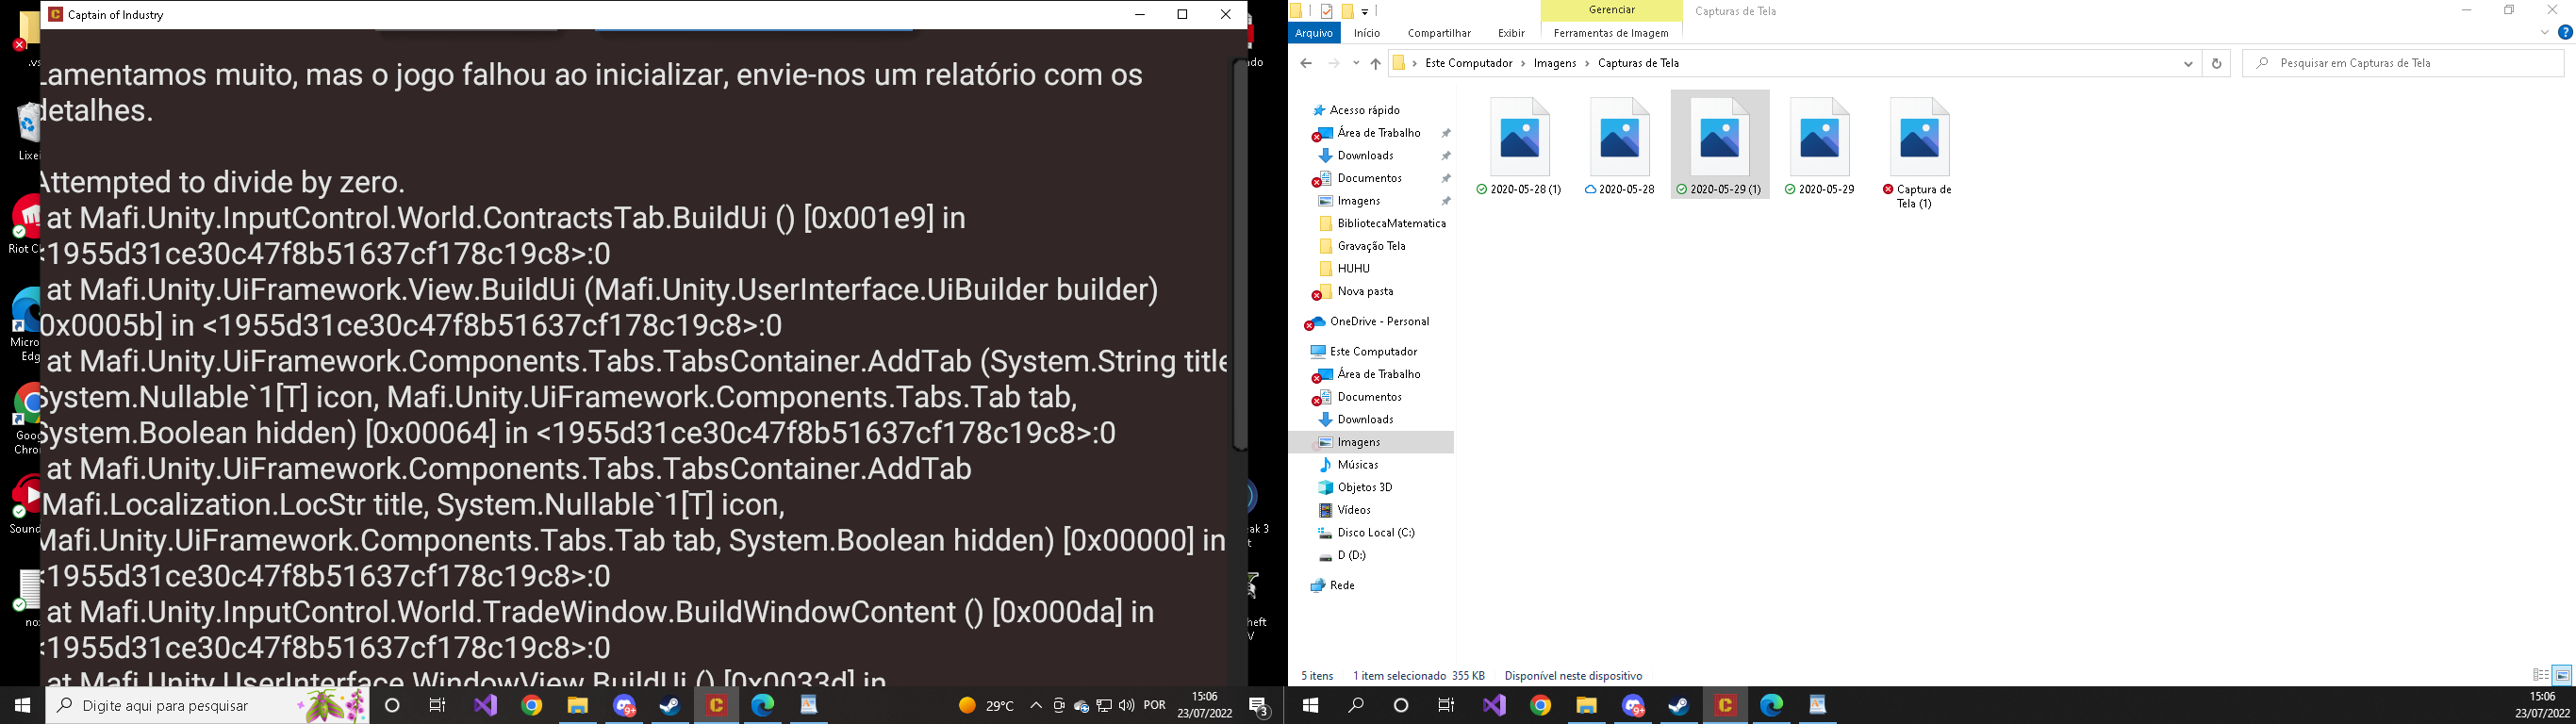Switch Explorer to large thumbnails view
The image size is (2576, 724).
2561,675
